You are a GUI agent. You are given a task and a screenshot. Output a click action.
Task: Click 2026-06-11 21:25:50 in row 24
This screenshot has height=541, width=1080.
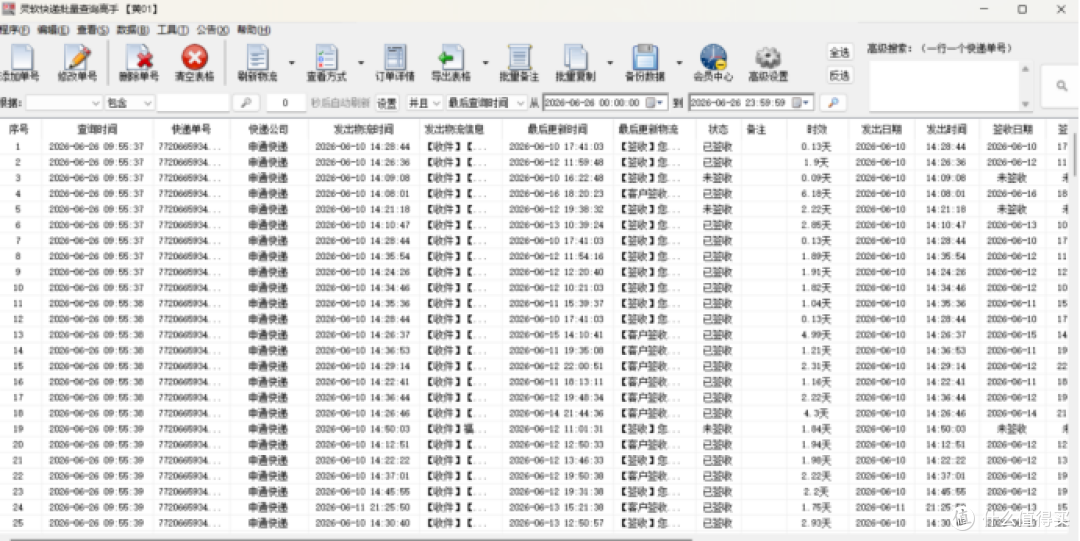(x=362, y=507)
